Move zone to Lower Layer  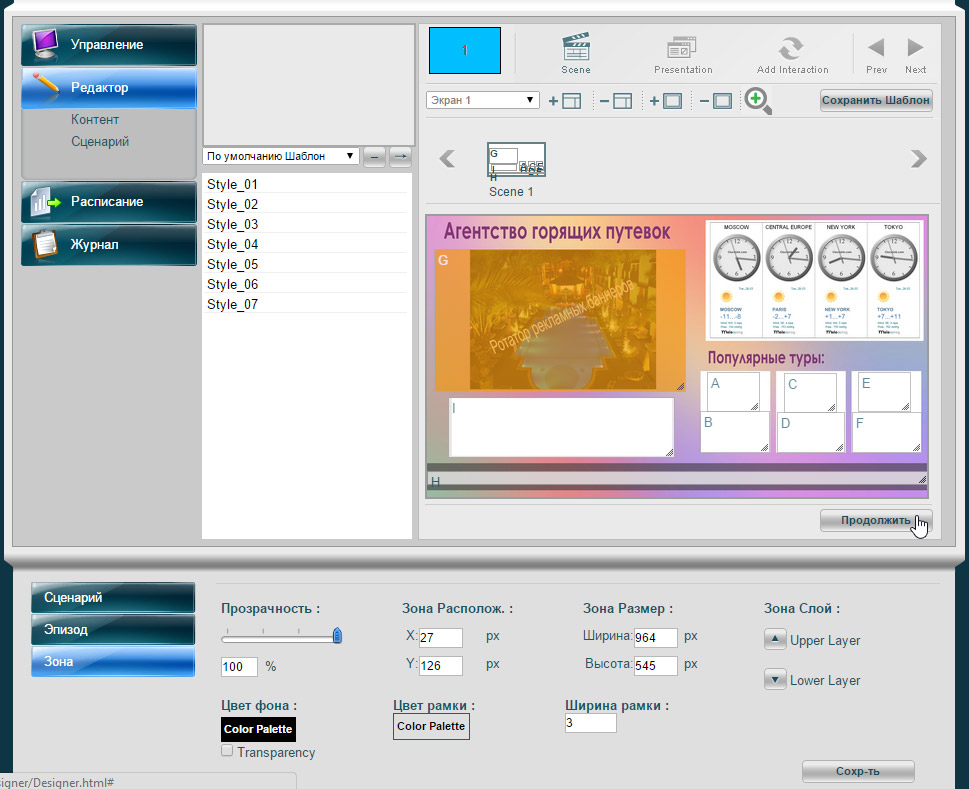point(775,680)
